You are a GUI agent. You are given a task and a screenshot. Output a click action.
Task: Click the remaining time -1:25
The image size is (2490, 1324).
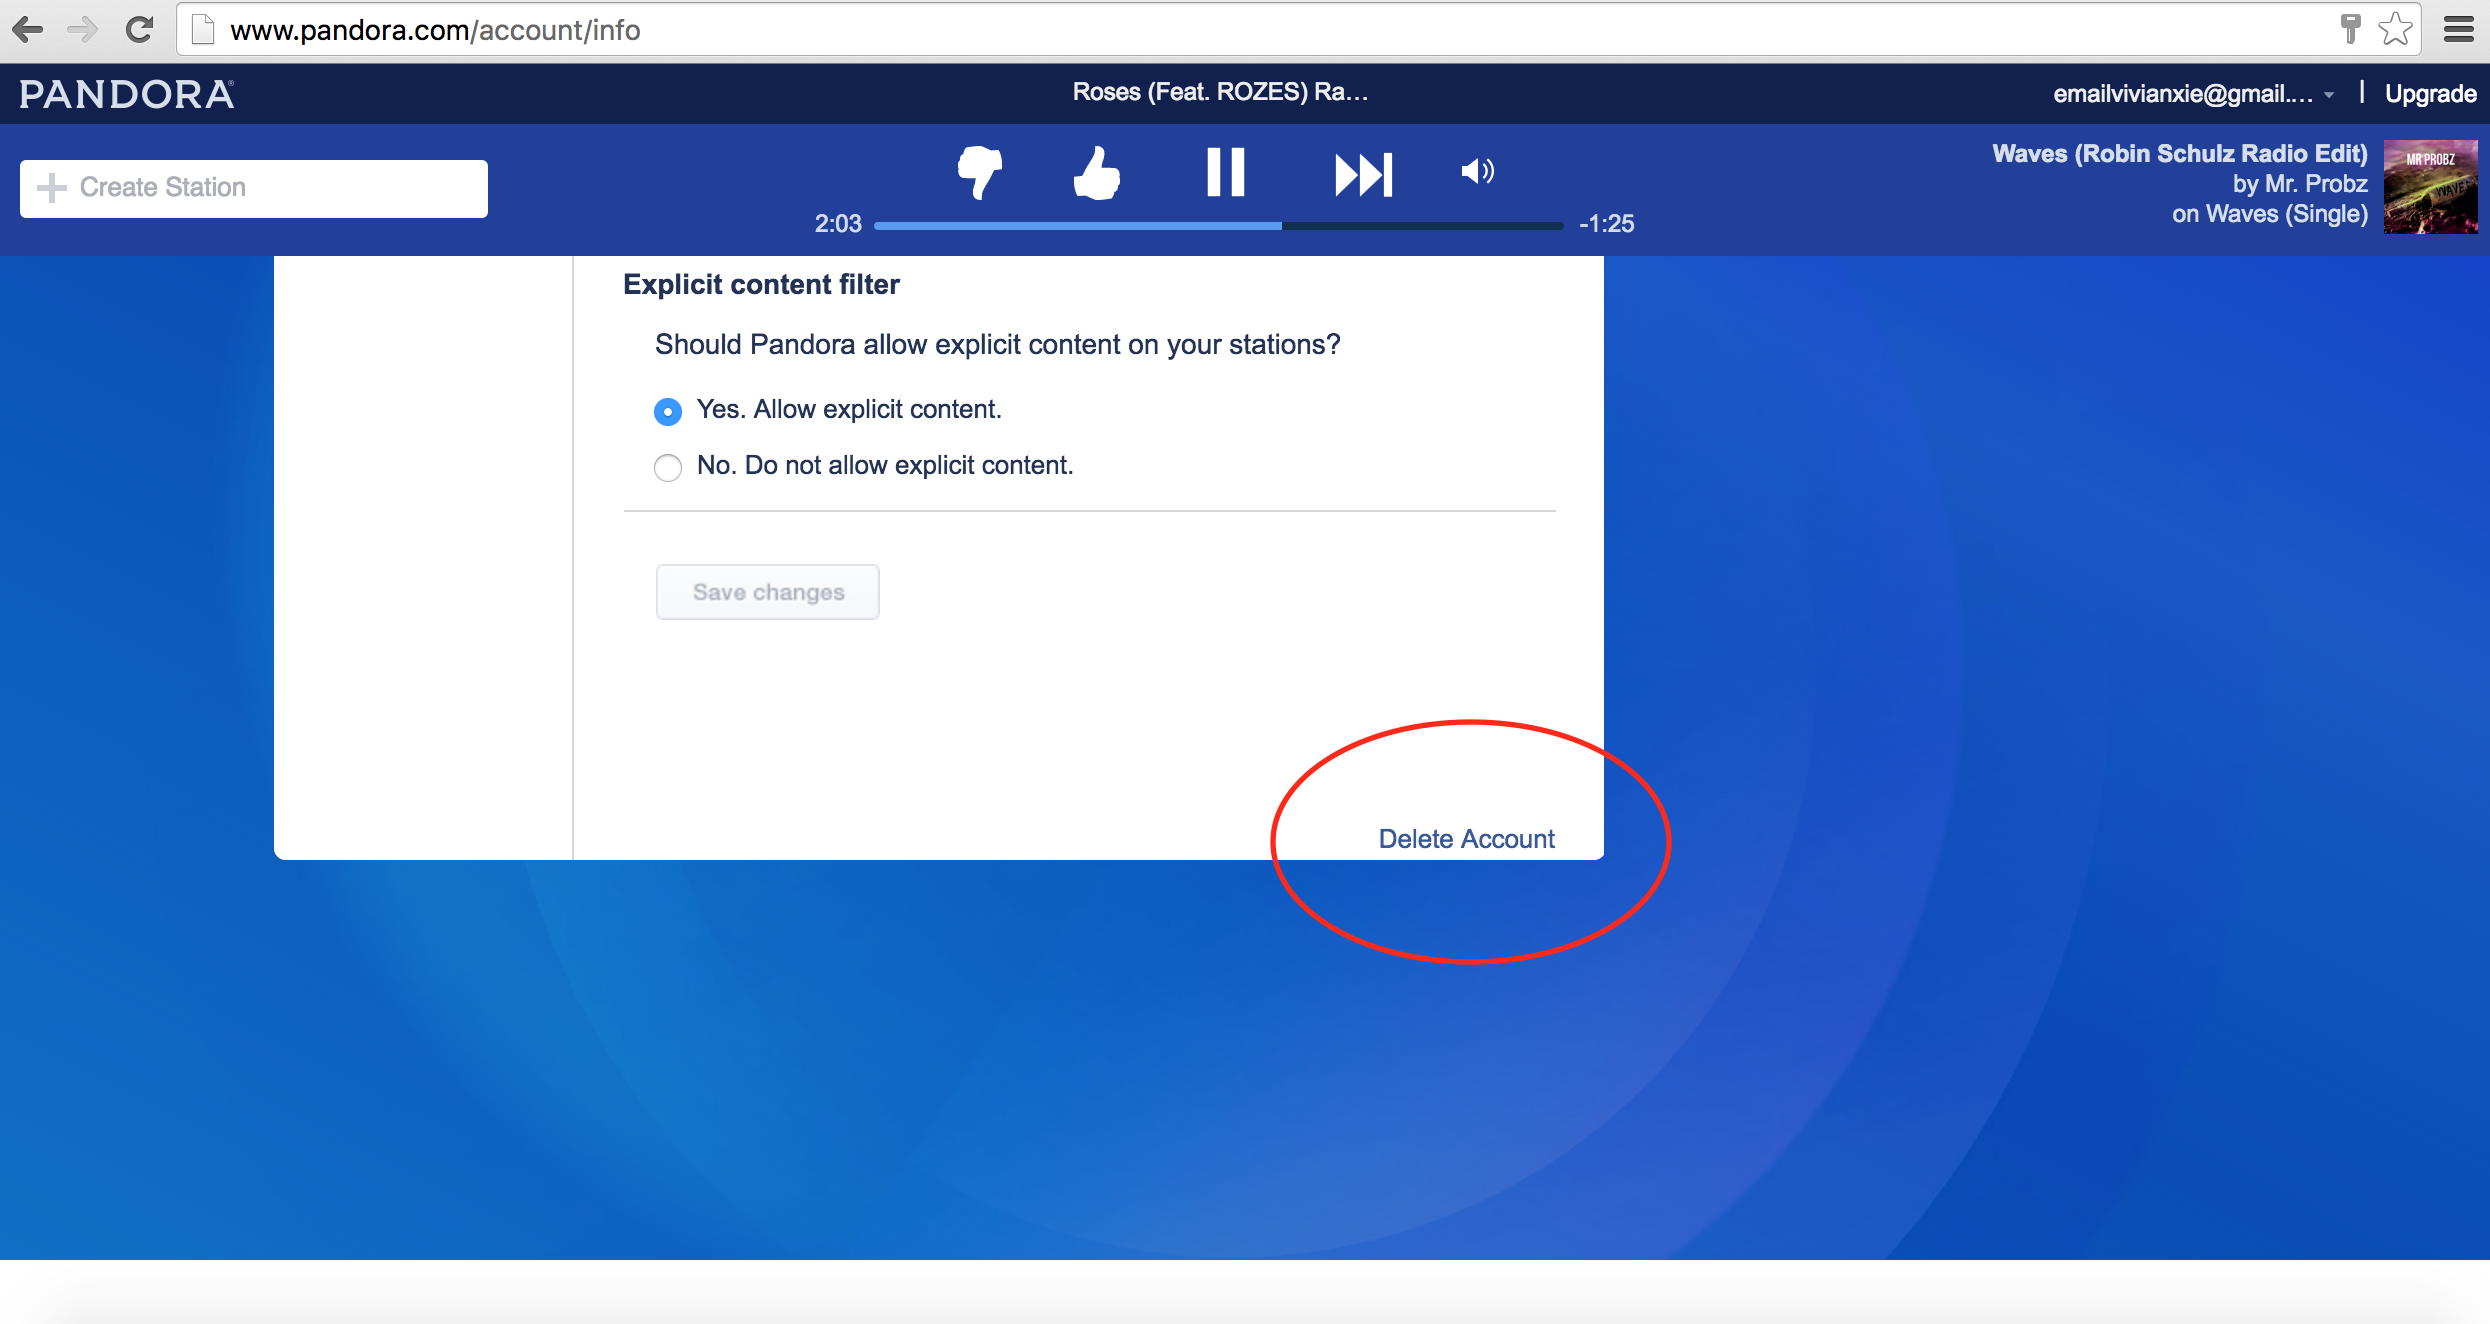(1606, 224)
